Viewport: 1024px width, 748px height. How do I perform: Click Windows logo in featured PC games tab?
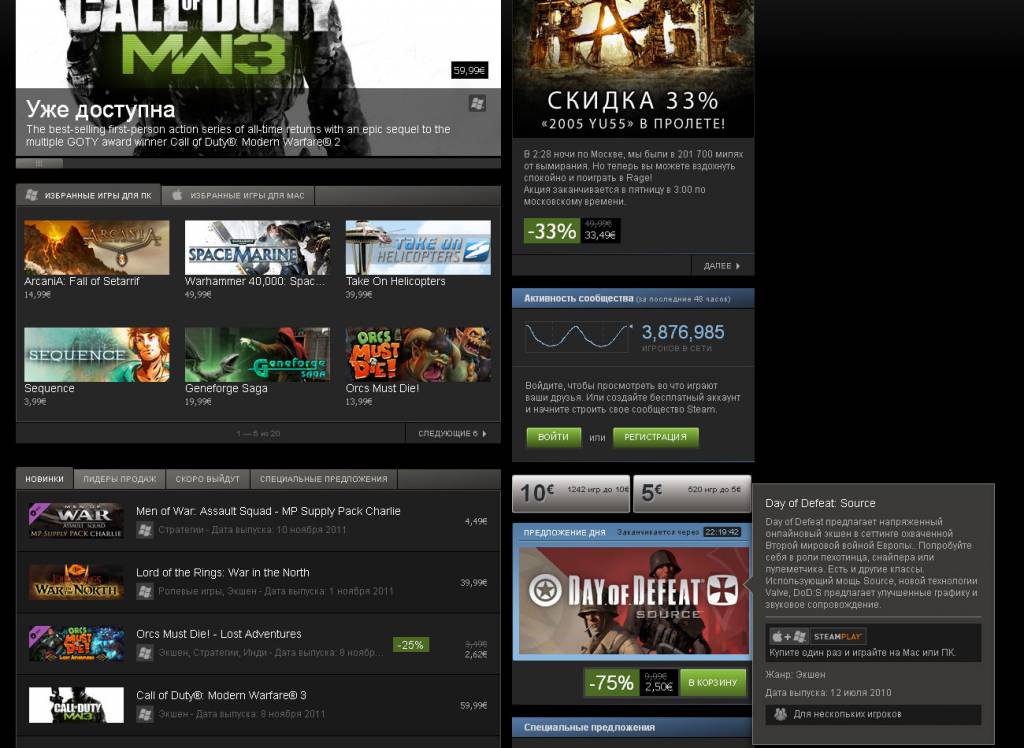tap(32, 195)
